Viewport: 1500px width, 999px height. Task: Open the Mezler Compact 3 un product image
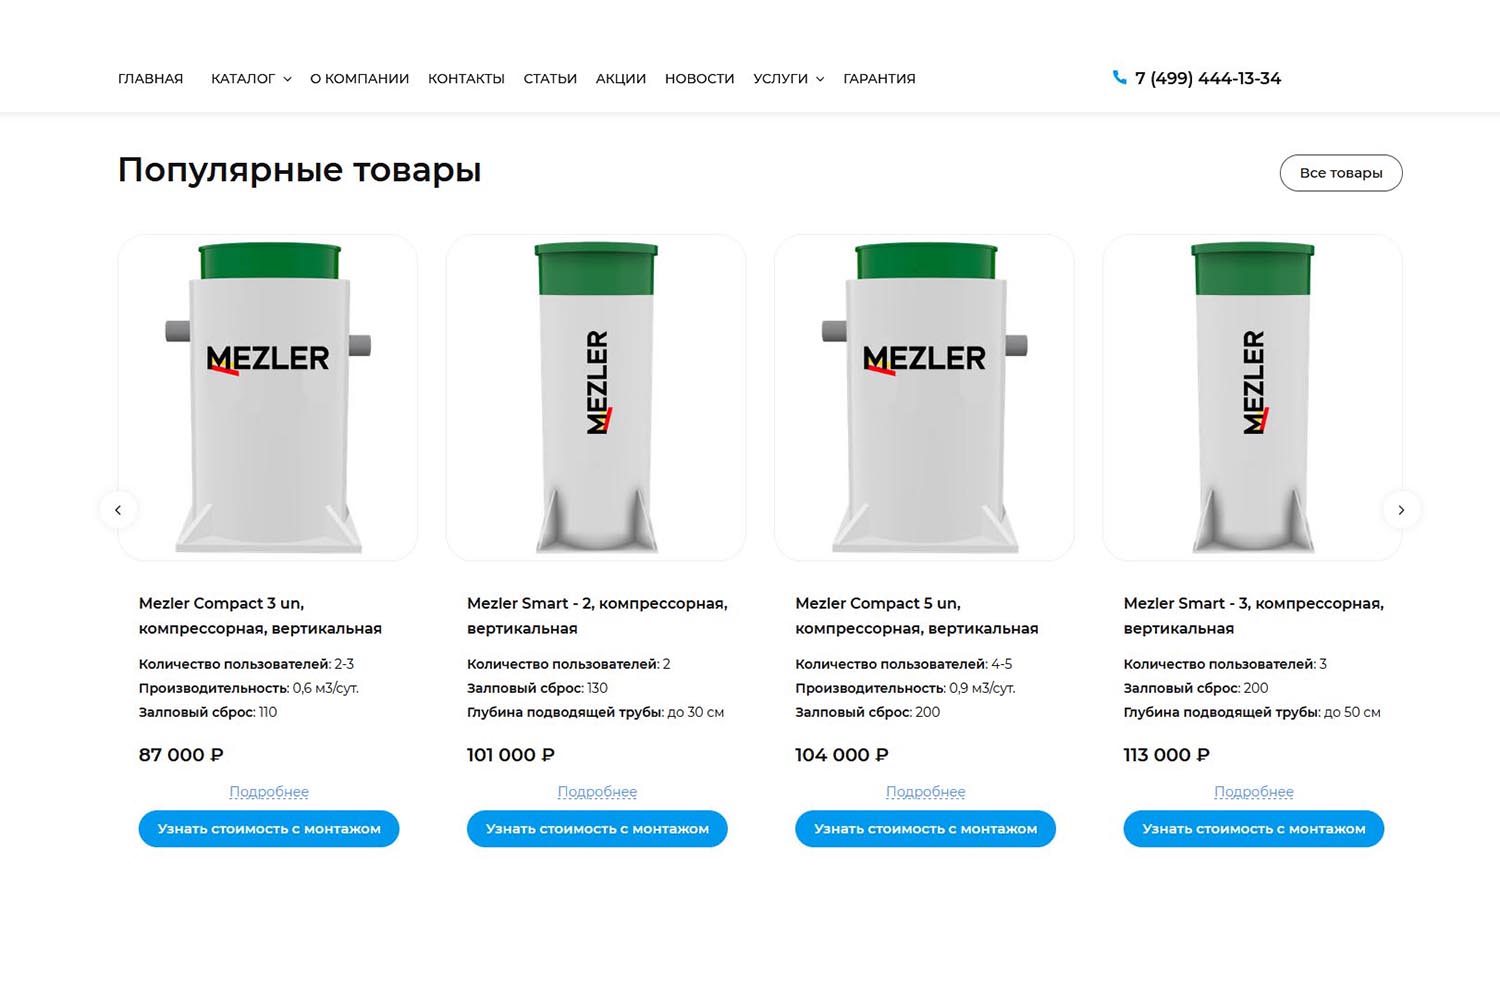[268, 398]
